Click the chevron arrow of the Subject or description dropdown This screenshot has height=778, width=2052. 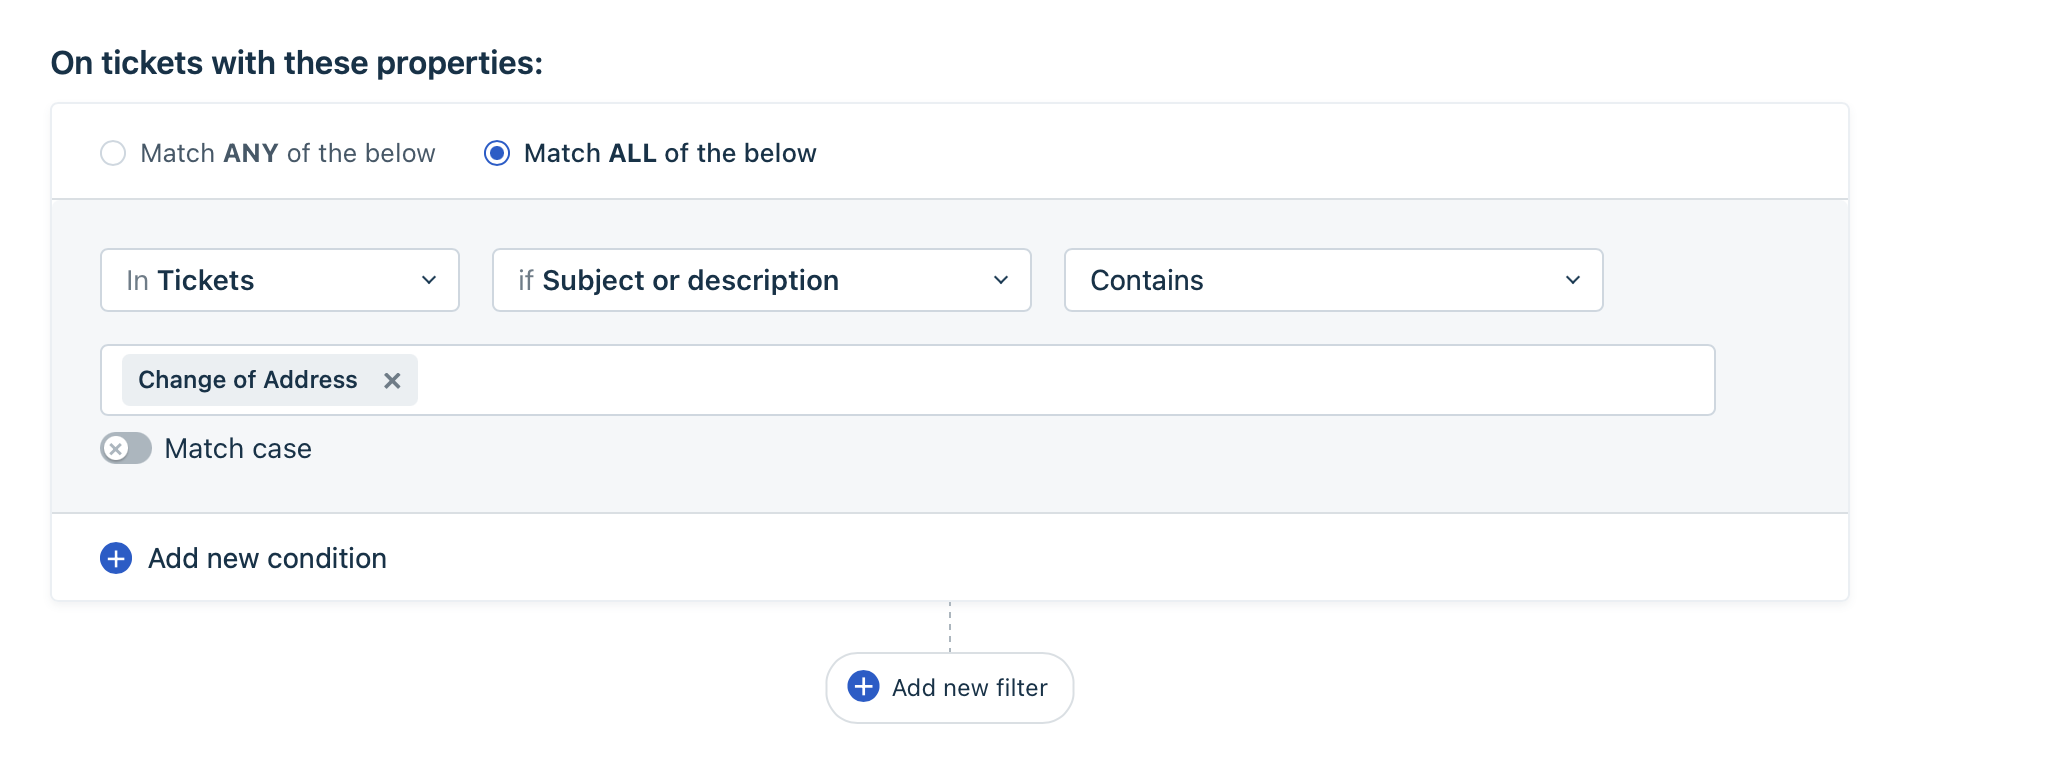(x=1001, y=280)
